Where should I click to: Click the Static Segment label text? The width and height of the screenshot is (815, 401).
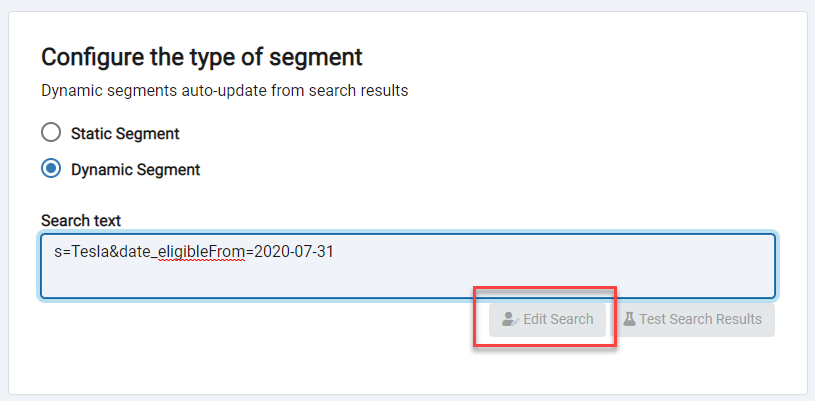125,134
